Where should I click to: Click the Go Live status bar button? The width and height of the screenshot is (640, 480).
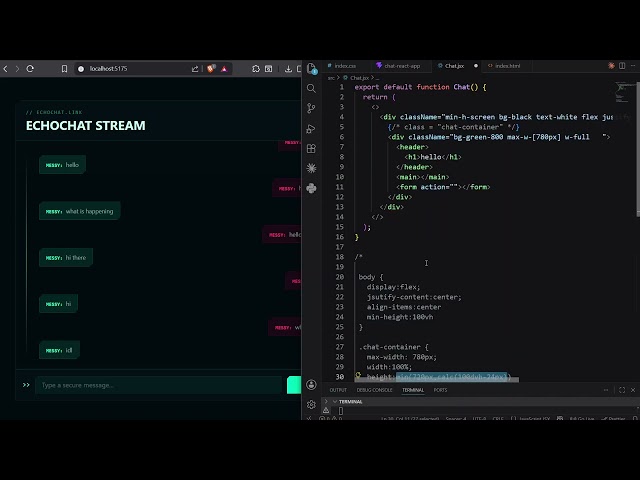(x=582, y=418)
